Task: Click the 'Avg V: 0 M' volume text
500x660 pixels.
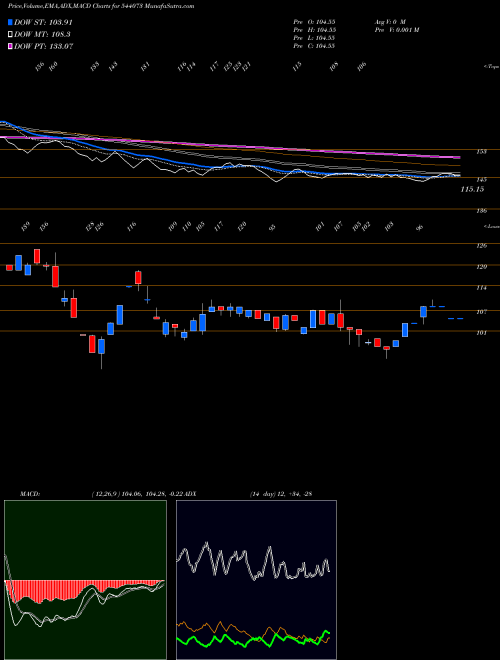Action: pyautogui.click(x=390, y=21)
